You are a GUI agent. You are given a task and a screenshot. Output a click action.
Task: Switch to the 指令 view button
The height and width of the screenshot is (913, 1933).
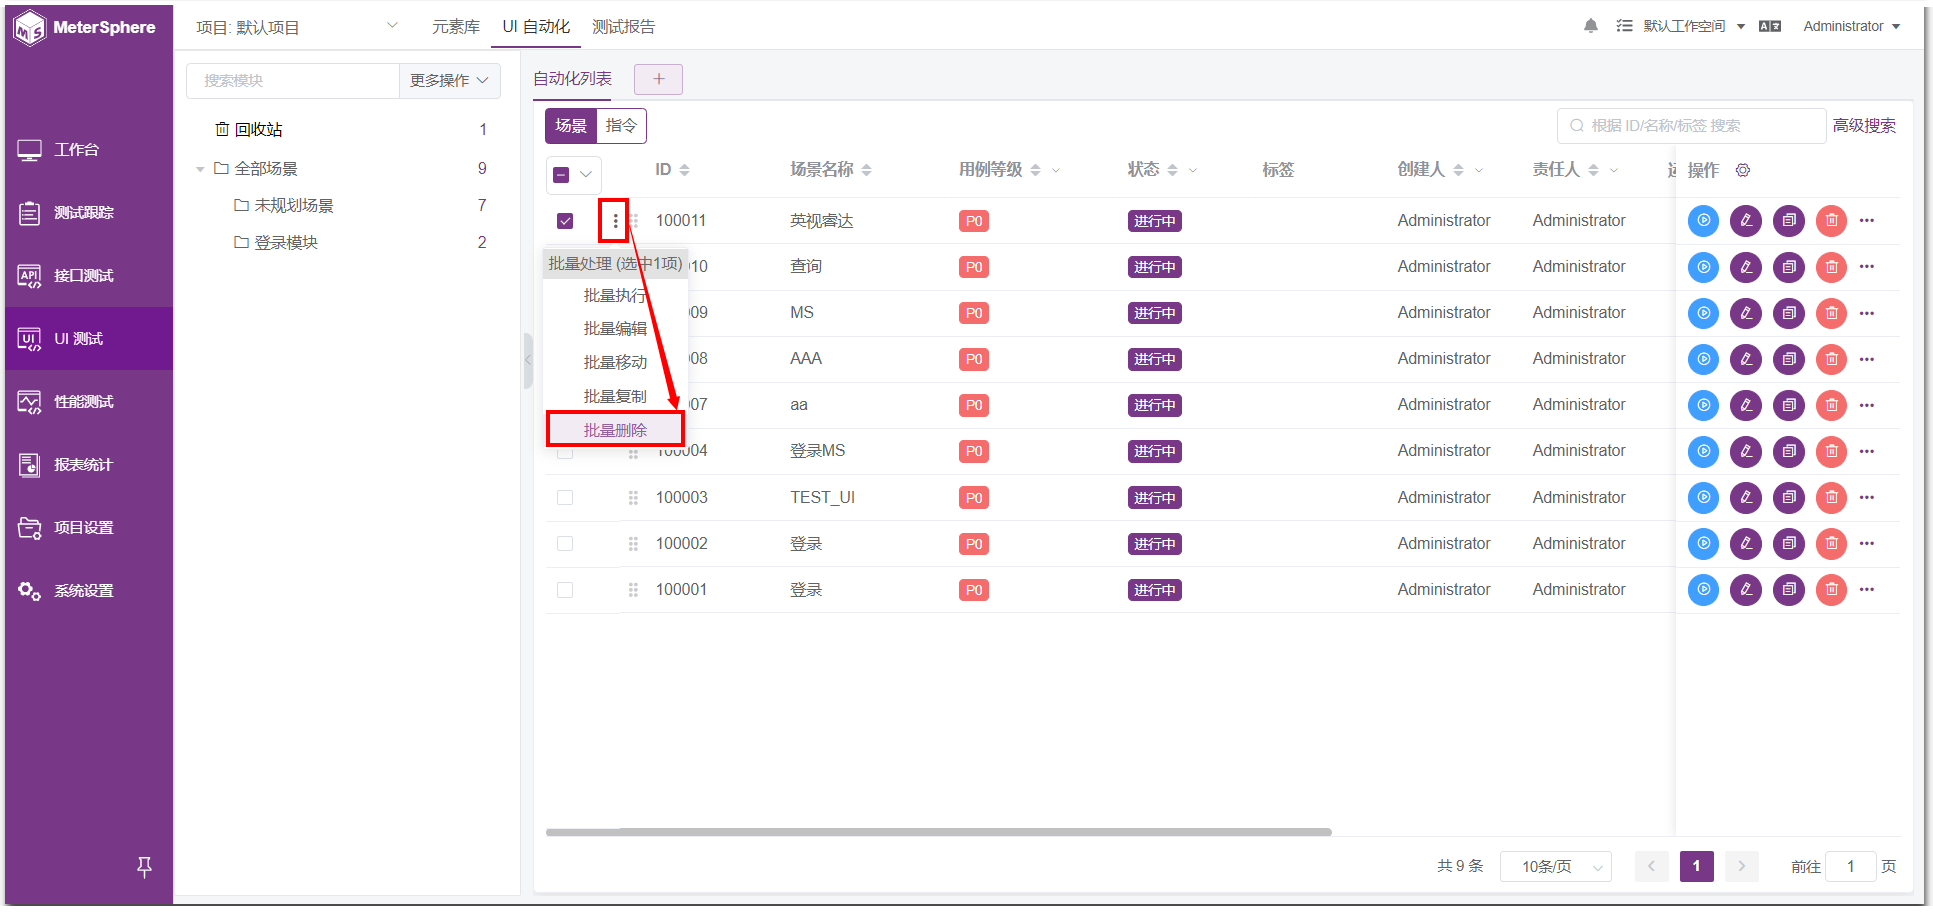click(x=621, y=126)
